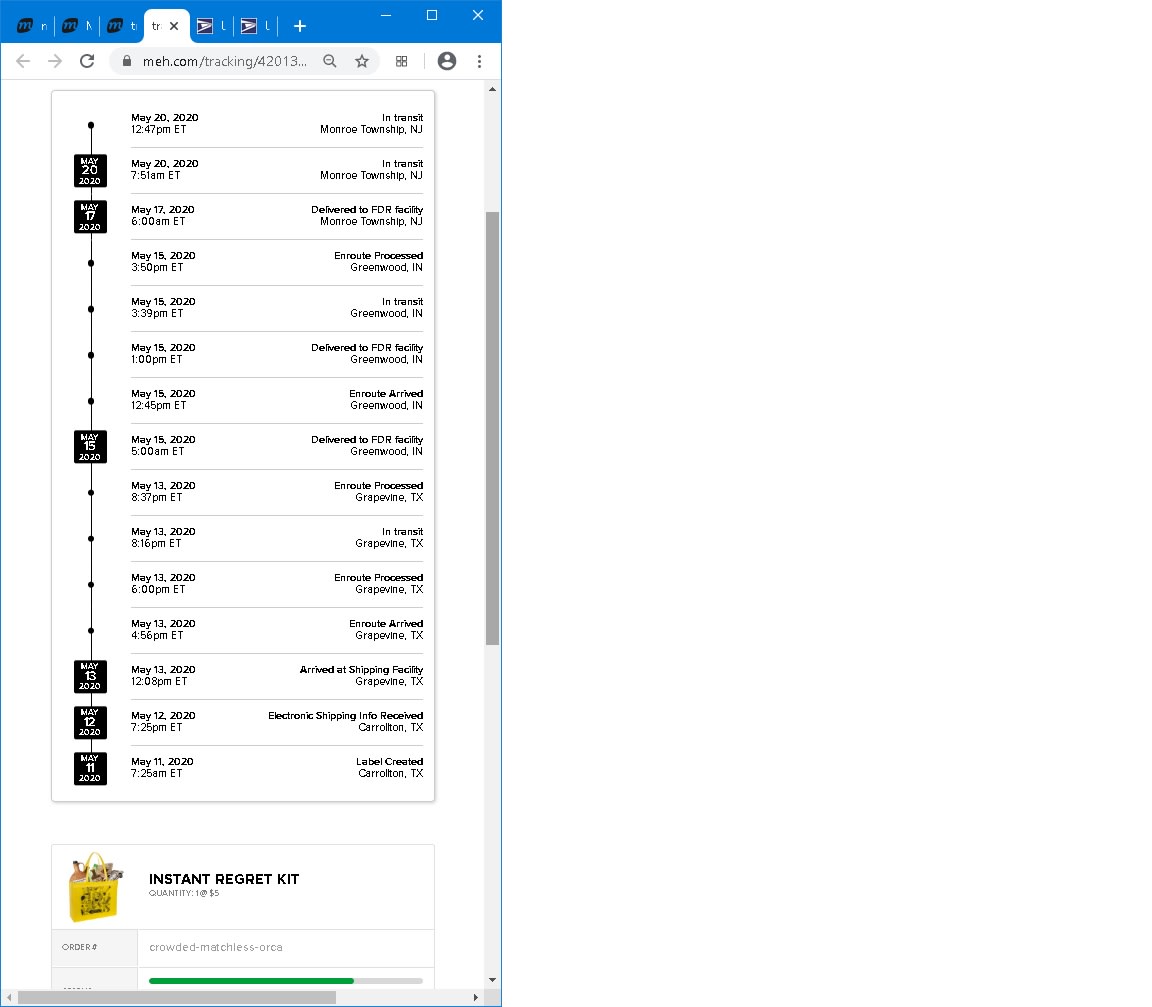The width and height of the screenshot is (1152, 1007).
Task: Click the Instant Regret Kit product image
Action: 95,887
